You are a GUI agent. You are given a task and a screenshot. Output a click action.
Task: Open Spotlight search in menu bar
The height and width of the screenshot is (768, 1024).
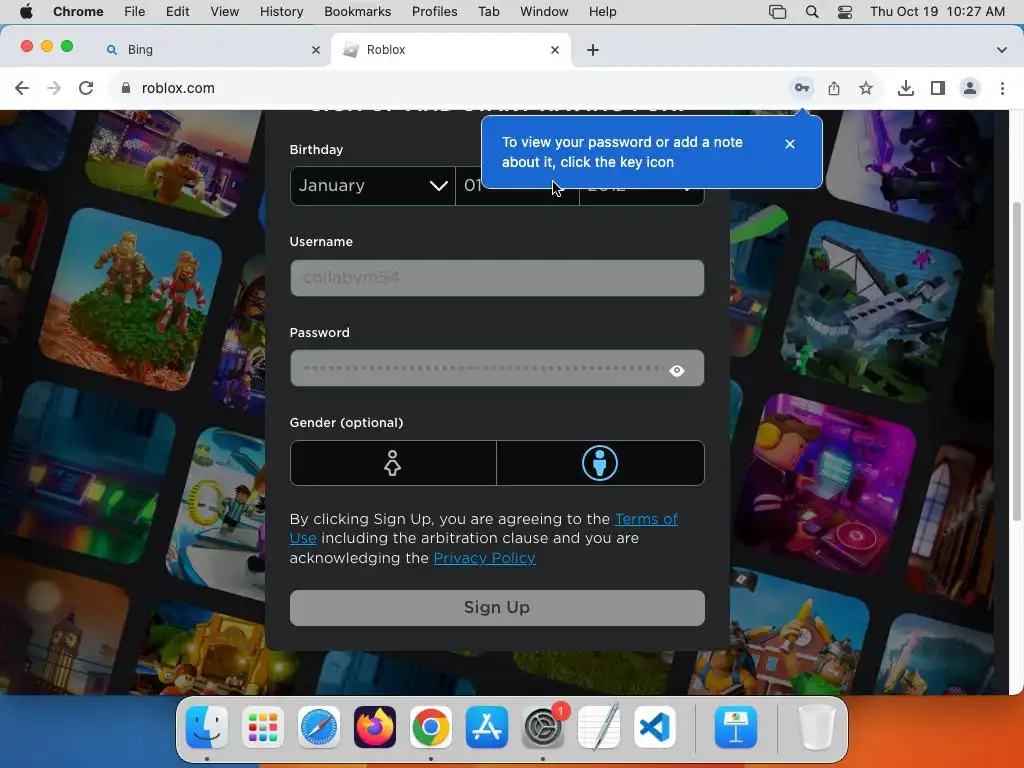click(x=812, y=12)
